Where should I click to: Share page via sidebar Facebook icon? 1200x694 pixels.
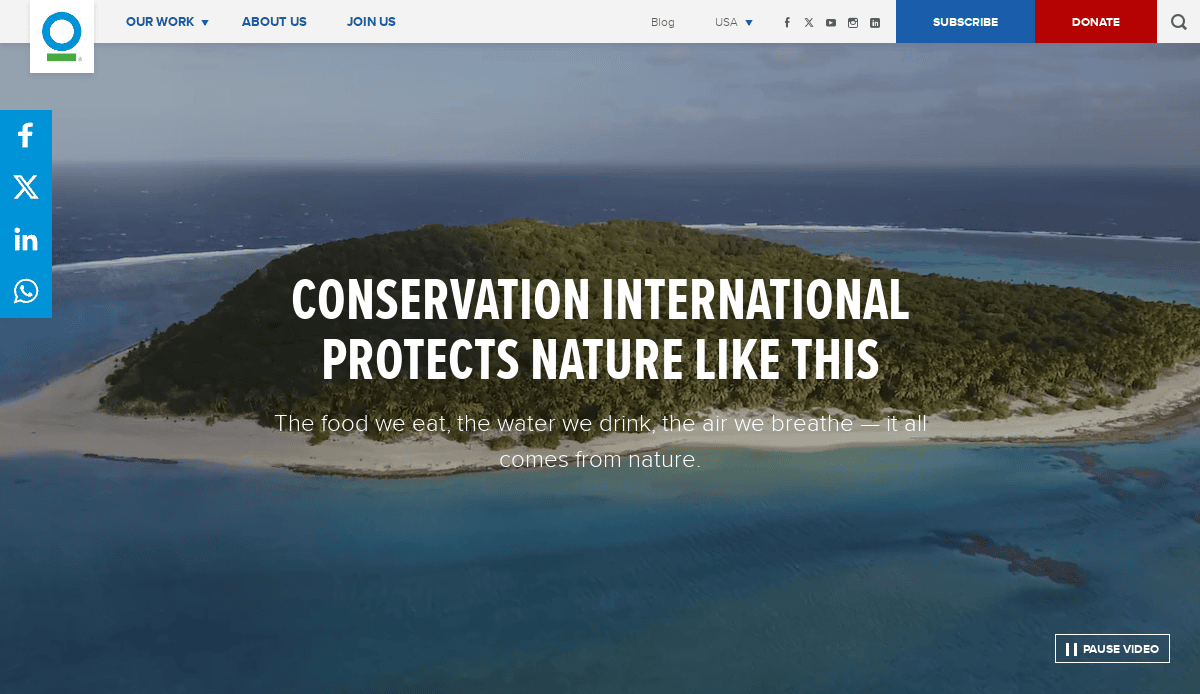pyautogui.click(x=26, y=135)
